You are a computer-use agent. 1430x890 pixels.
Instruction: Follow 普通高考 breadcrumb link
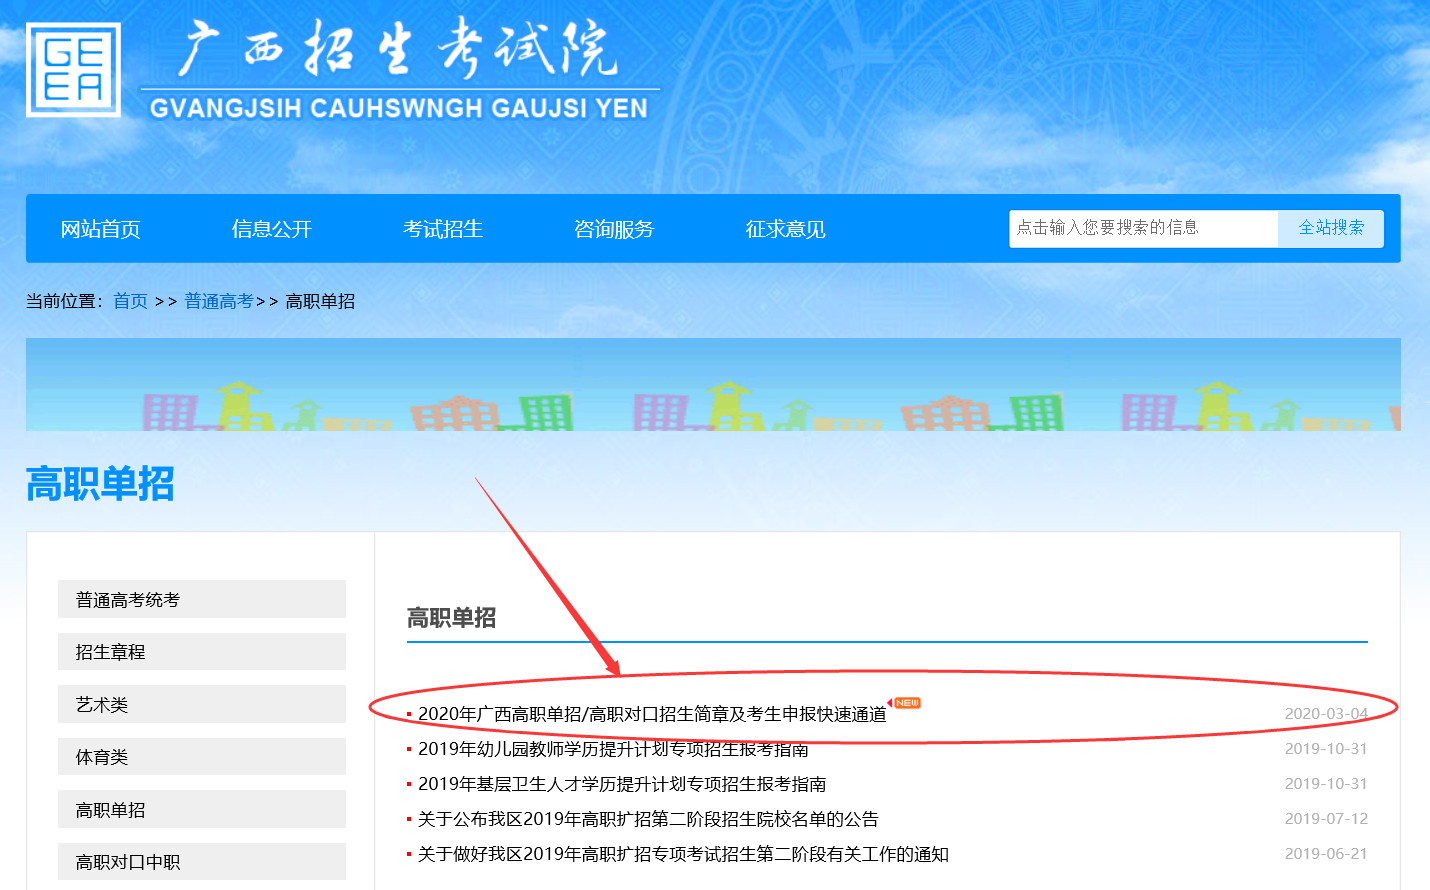coord(218,301)
